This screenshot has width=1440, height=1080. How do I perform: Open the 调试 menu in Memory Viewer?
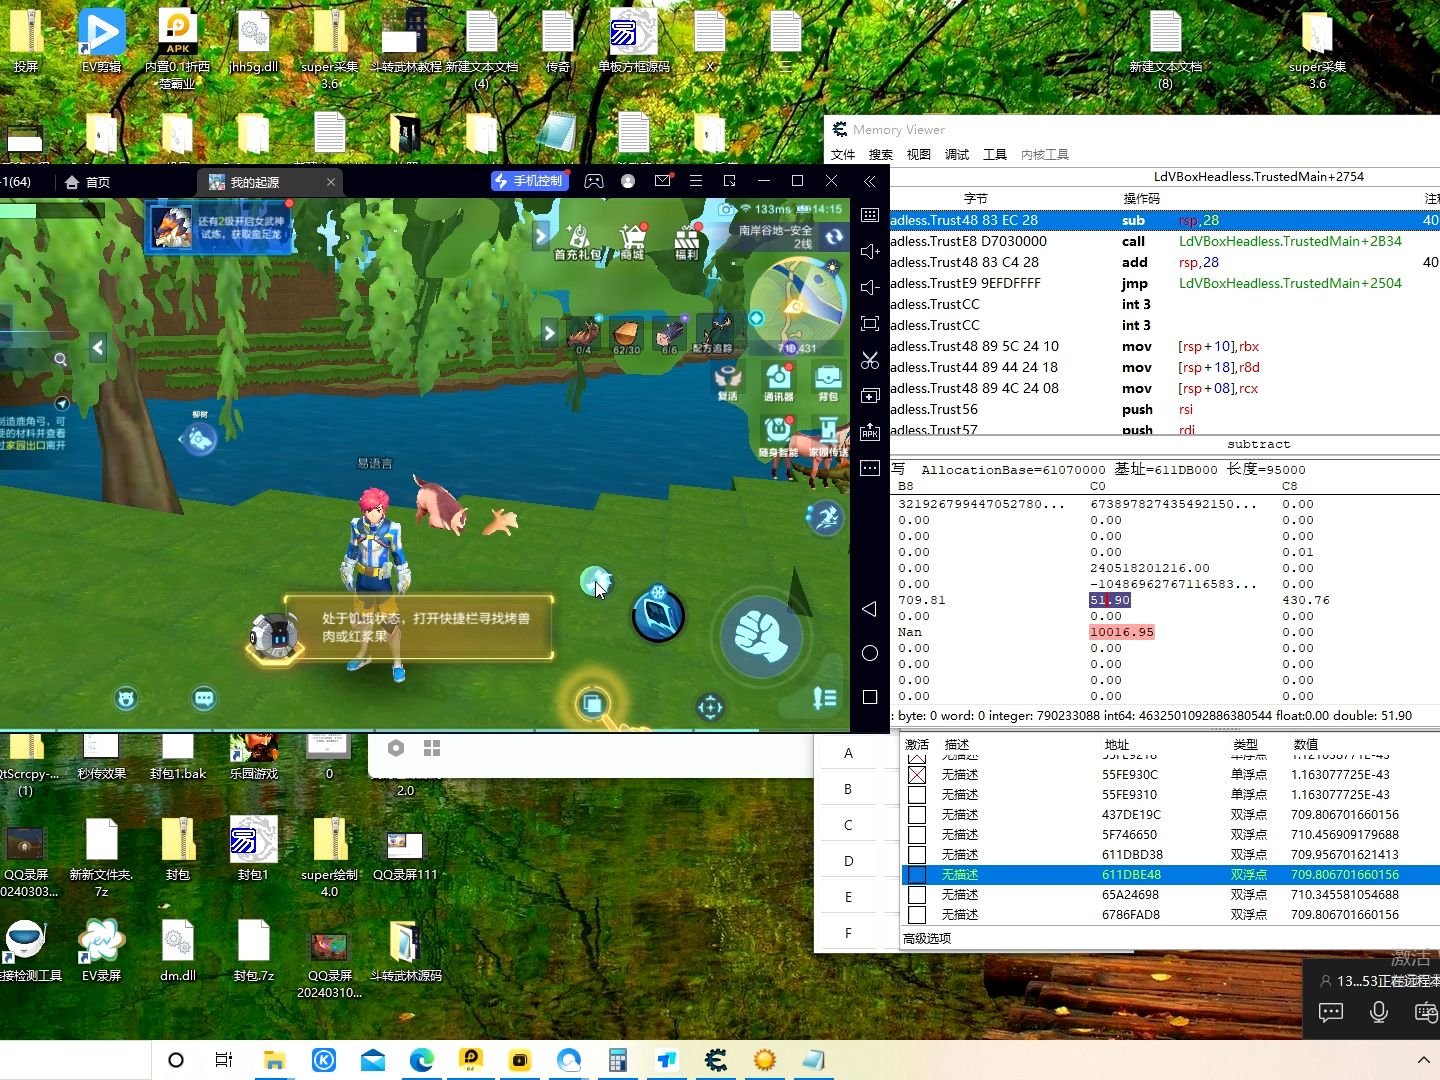pyautogui.click(x=957, y=154)
